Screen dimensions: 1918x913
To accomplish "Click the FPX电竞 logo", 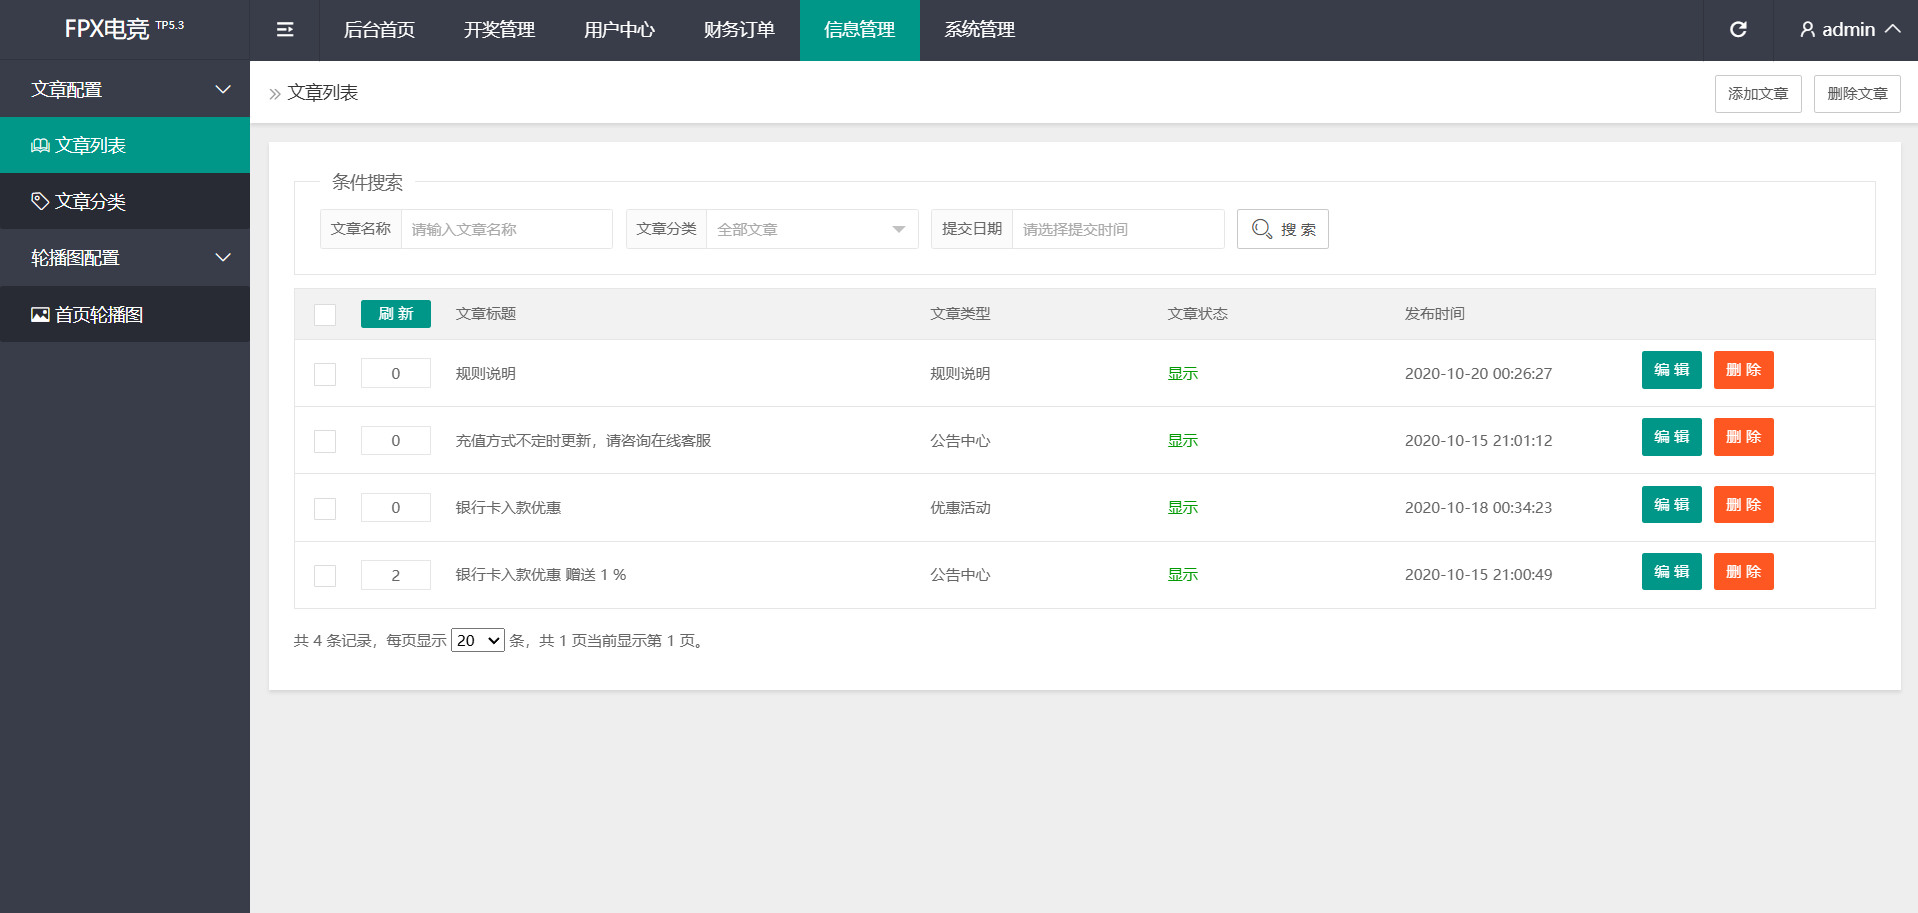I will [124, 29].
